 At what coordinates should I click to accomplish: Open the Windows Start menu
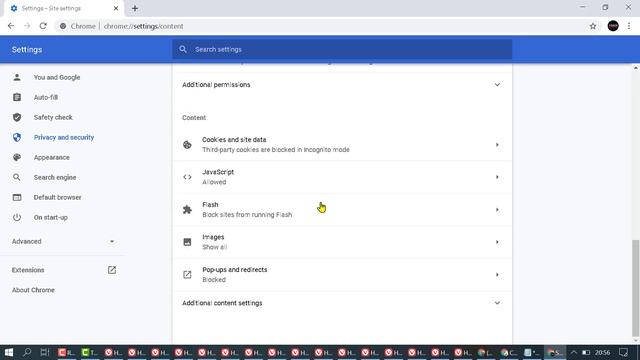[8, 352]
